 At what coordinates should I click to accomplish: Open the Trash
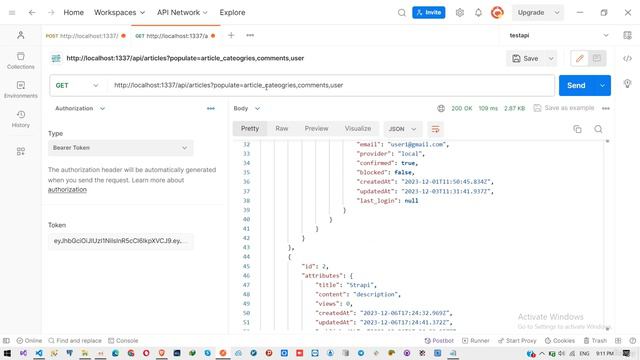[x=595, y=340]
